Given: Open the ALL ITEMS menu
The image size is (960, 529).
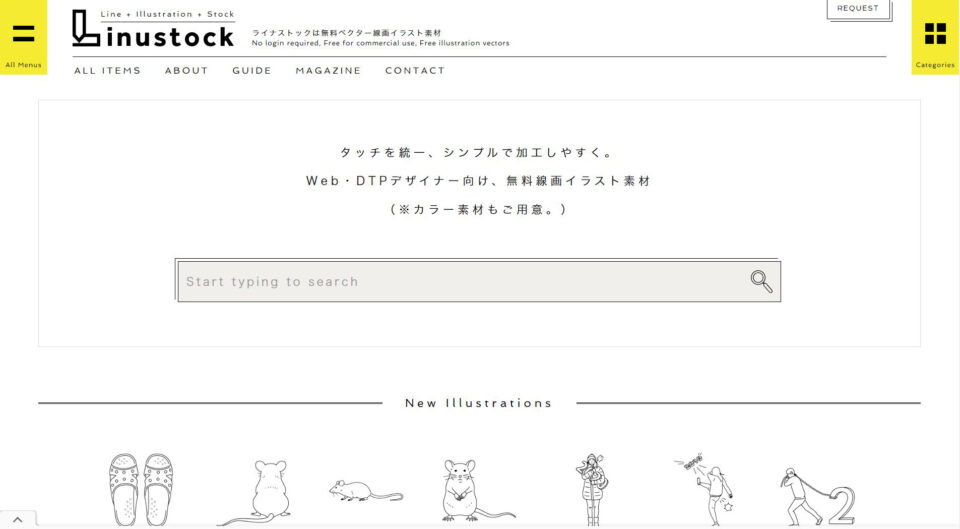Looking at the screenshot, I should [x=108, y=70].
